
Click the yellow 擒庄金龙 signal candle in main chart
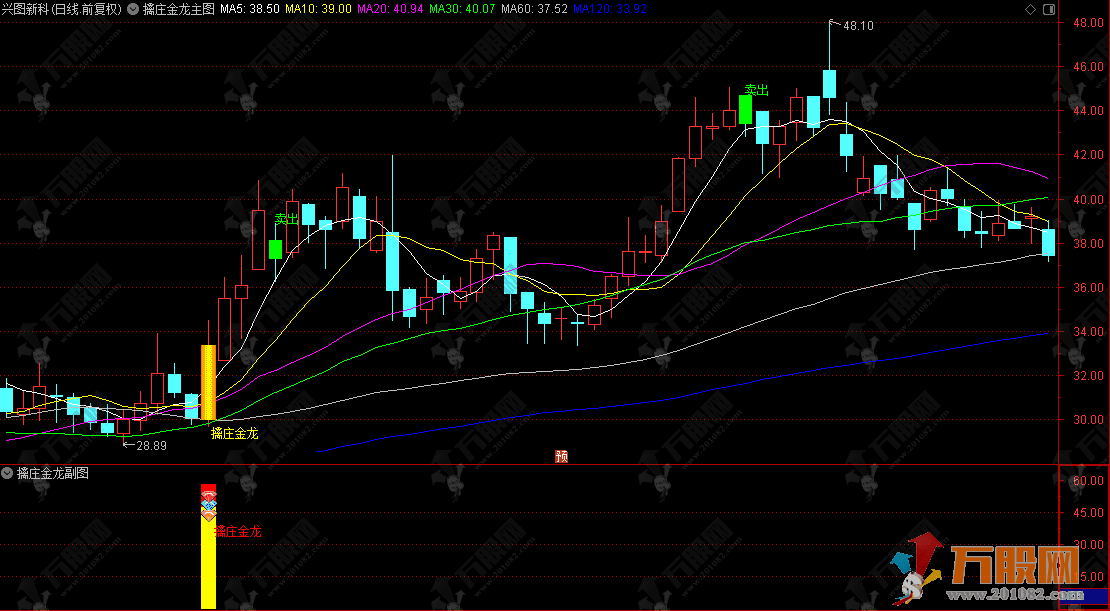click(x=208, y=382)
